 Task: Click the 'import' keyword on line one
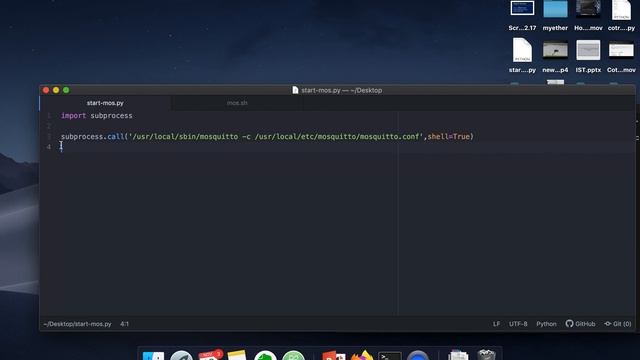tap(73, 116)
